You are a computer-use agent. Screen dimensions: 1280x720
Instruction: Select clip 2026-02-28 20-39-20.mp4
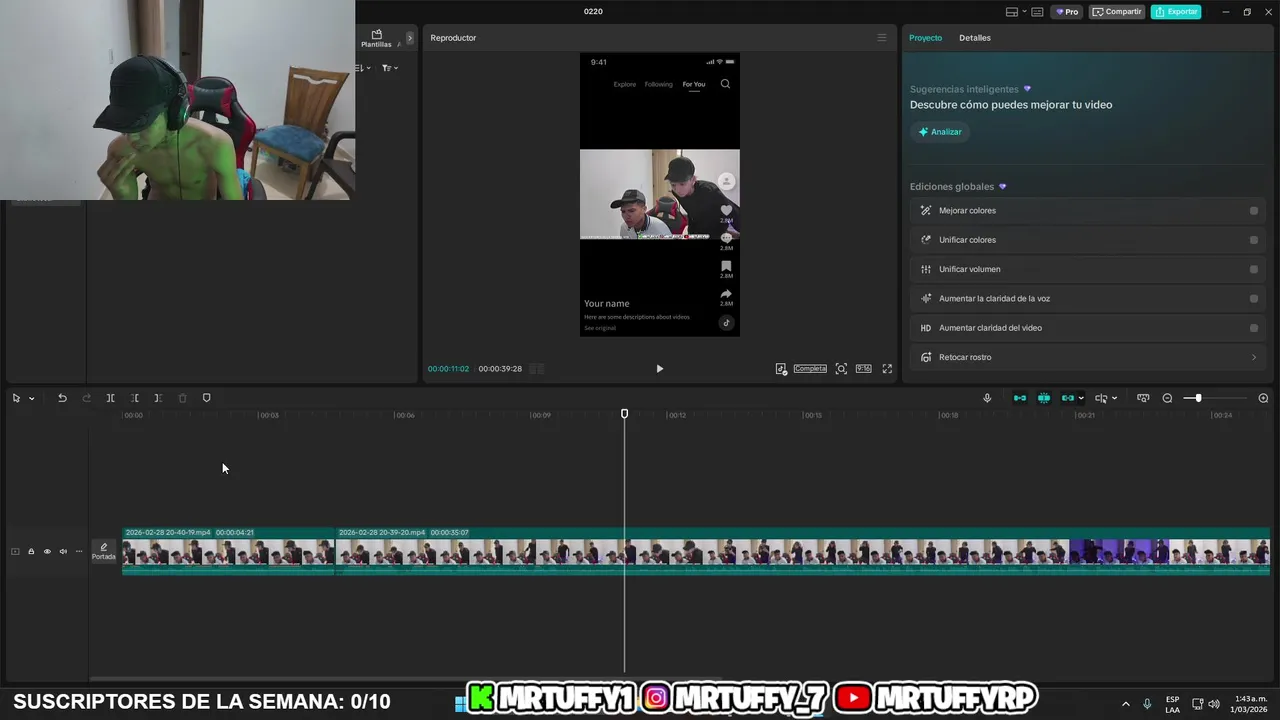click(803, 551)
